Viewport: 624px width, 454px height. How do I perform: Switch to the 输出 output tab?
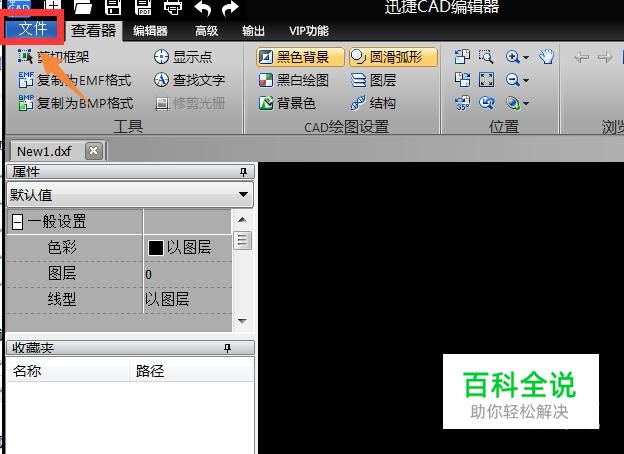[x=254, y=31]
